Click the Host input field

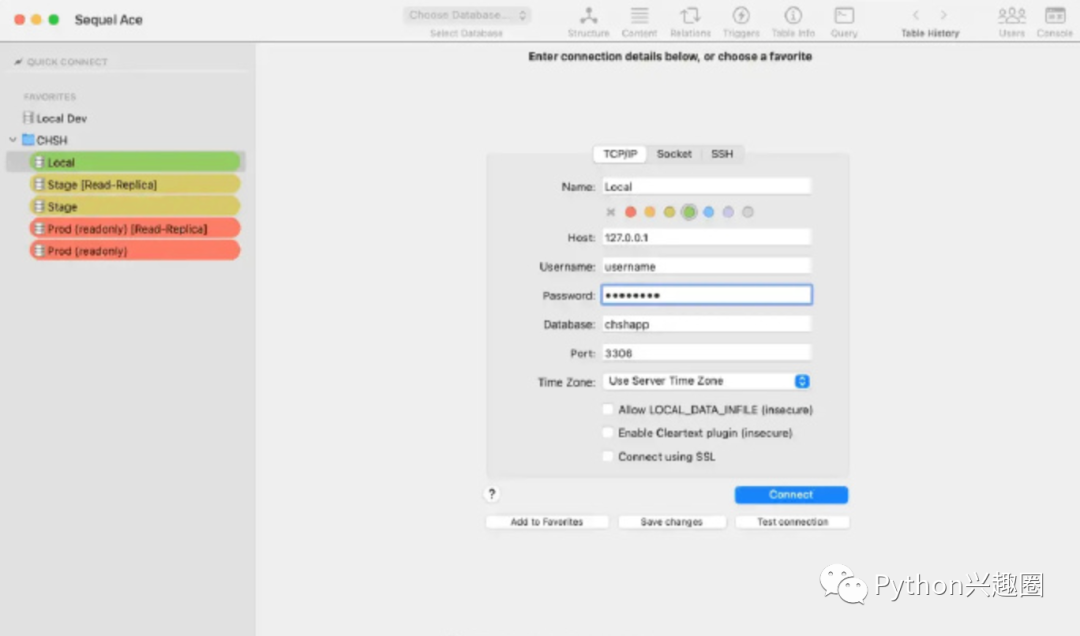click(707, 238)
